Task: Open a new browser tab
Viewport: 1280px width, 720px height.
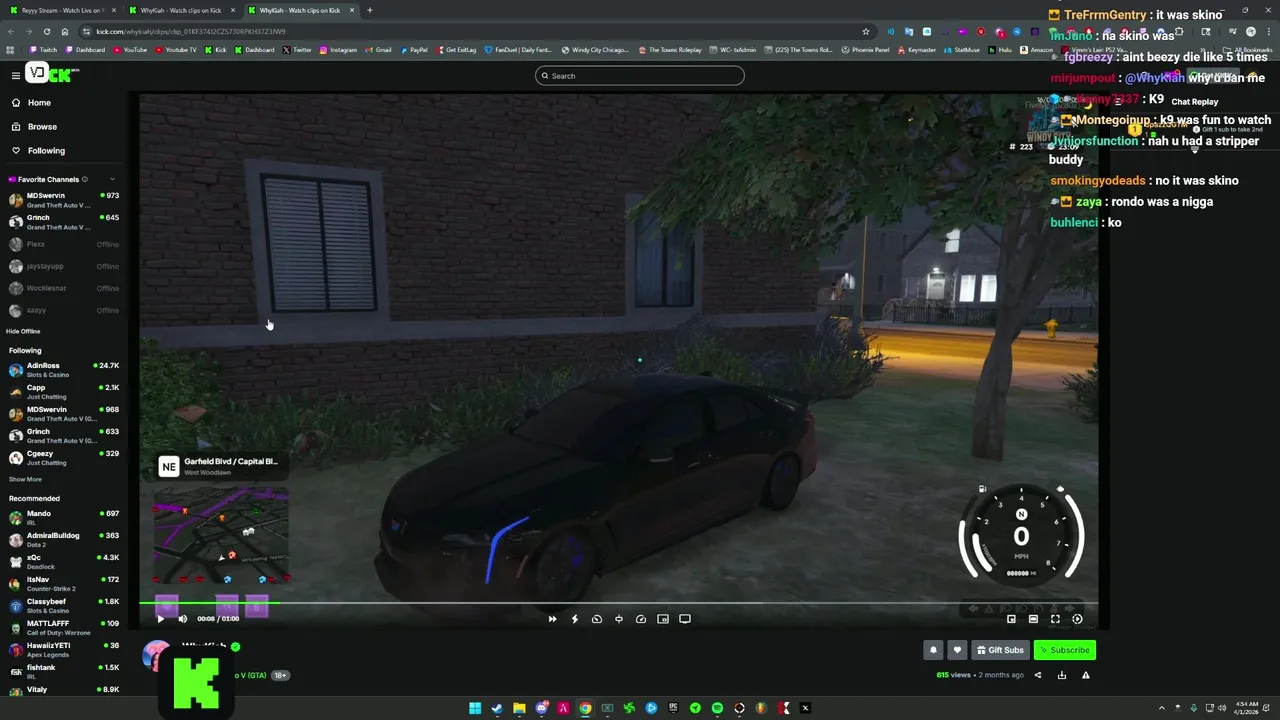Action: (x=370, y=10)
